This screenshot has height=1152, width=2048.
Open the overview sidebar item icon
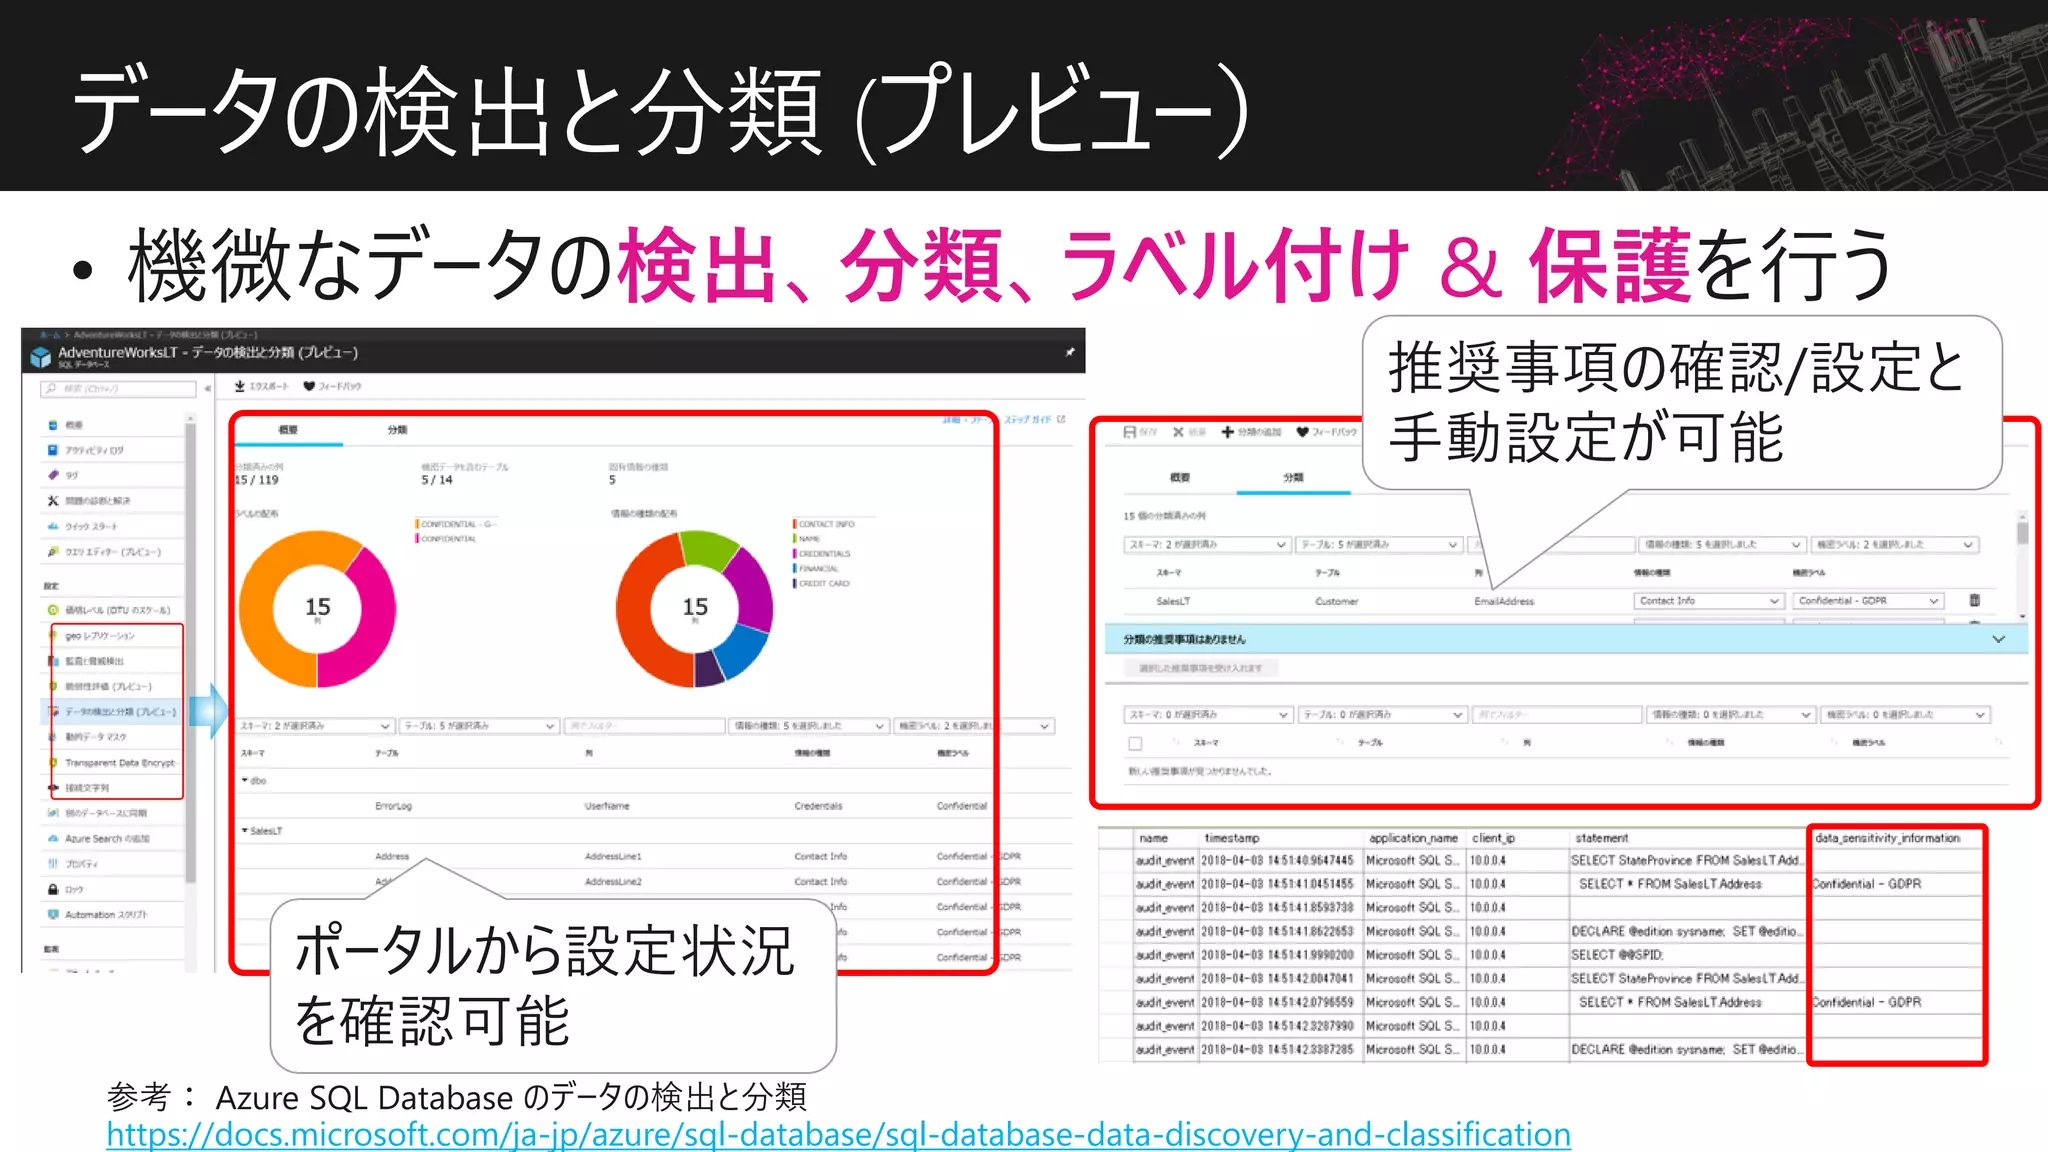(x=53, y=425)
